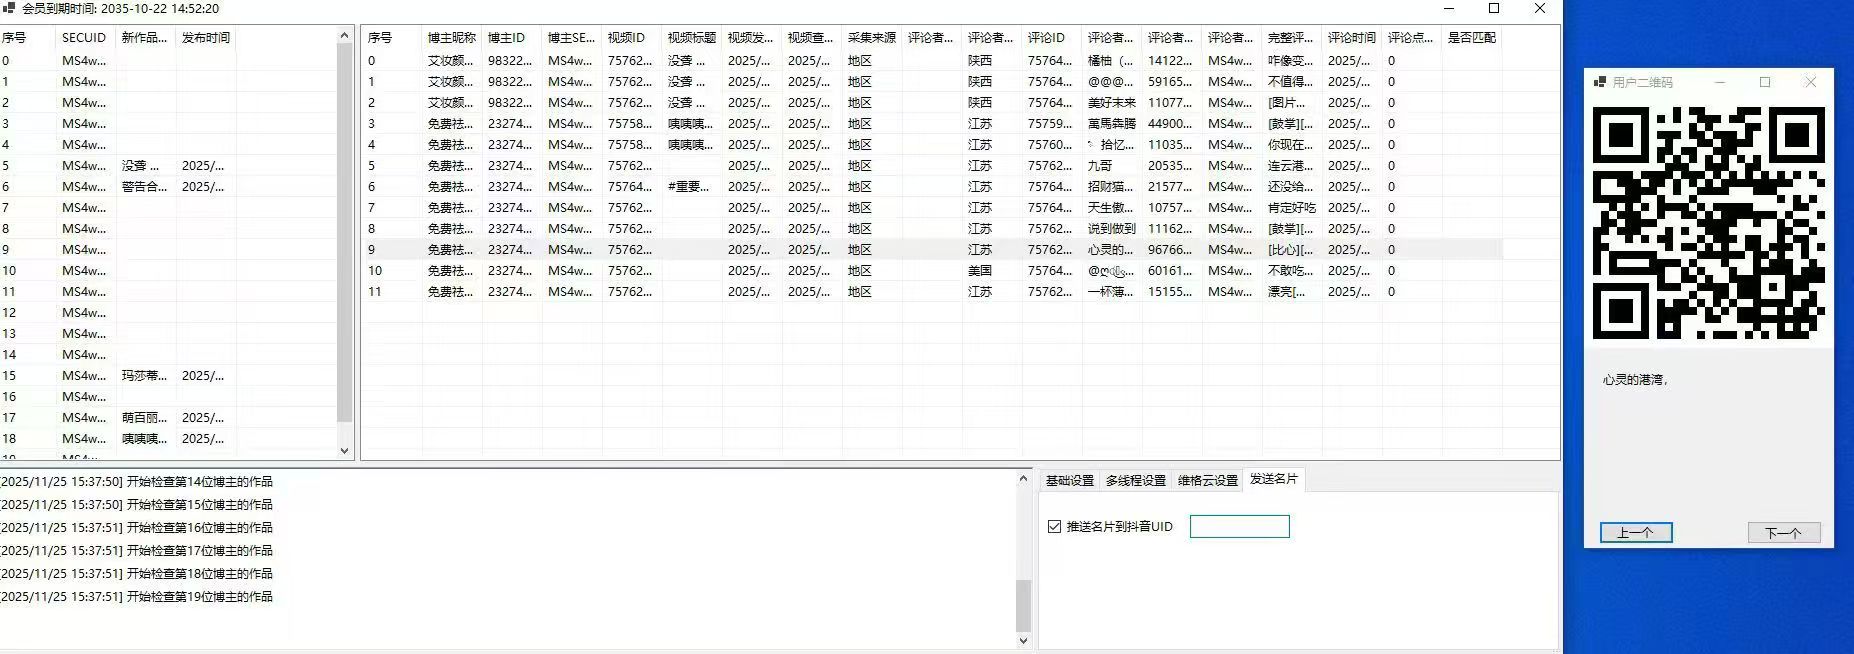Viewport: 1854px width, 654px height.
Task: Click the main window title bar icon
Action: (x=9, y=8)
